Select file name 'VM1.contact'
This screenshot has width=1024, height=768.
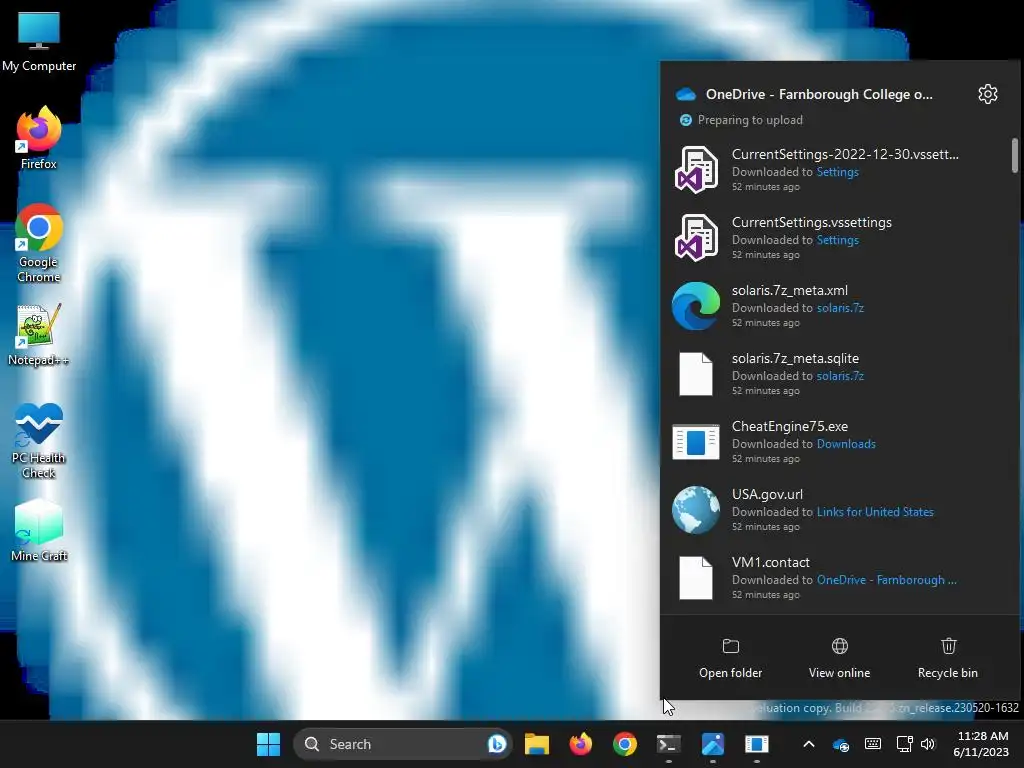771,562
